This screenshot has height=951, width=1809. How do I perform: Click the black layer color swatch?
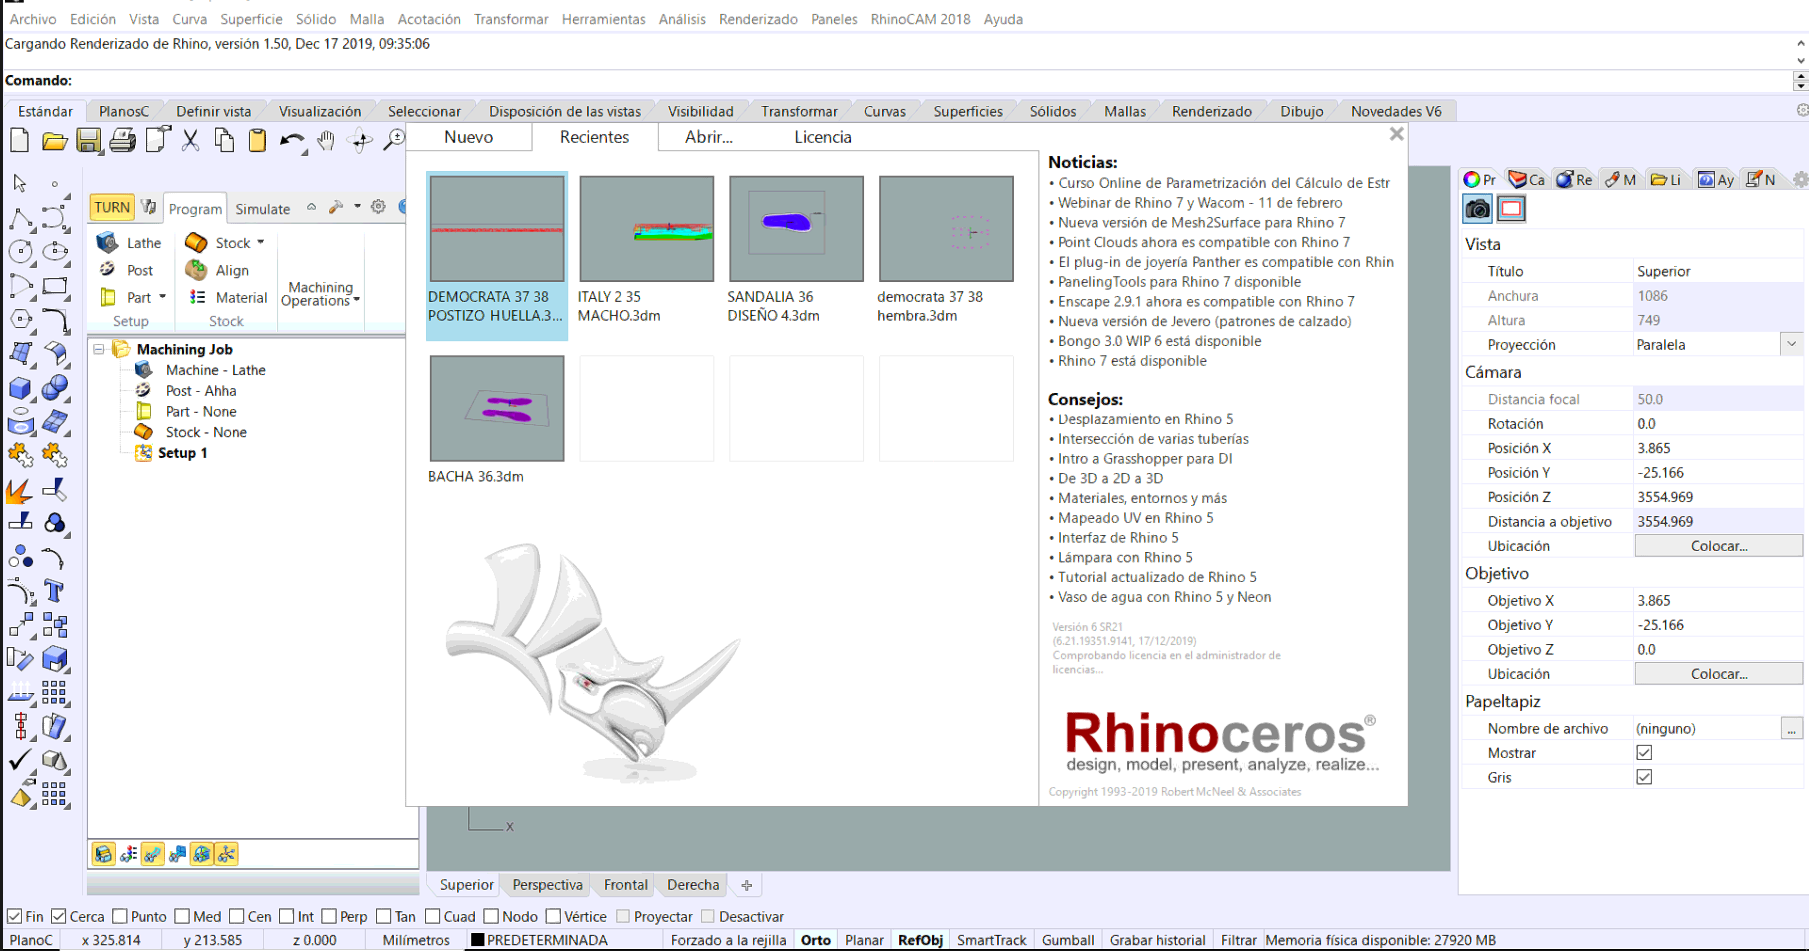click(x=477, y=940)
